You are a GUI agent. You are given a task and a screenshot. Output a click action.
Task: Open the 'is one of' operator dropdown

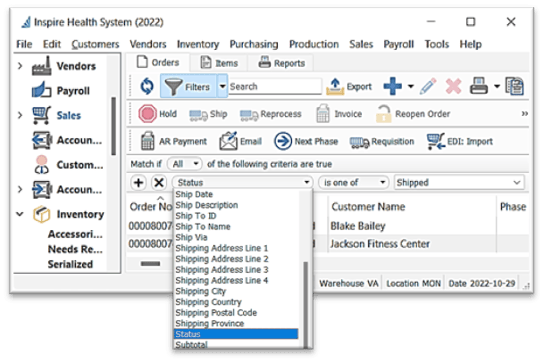click(x=354, y=183)
